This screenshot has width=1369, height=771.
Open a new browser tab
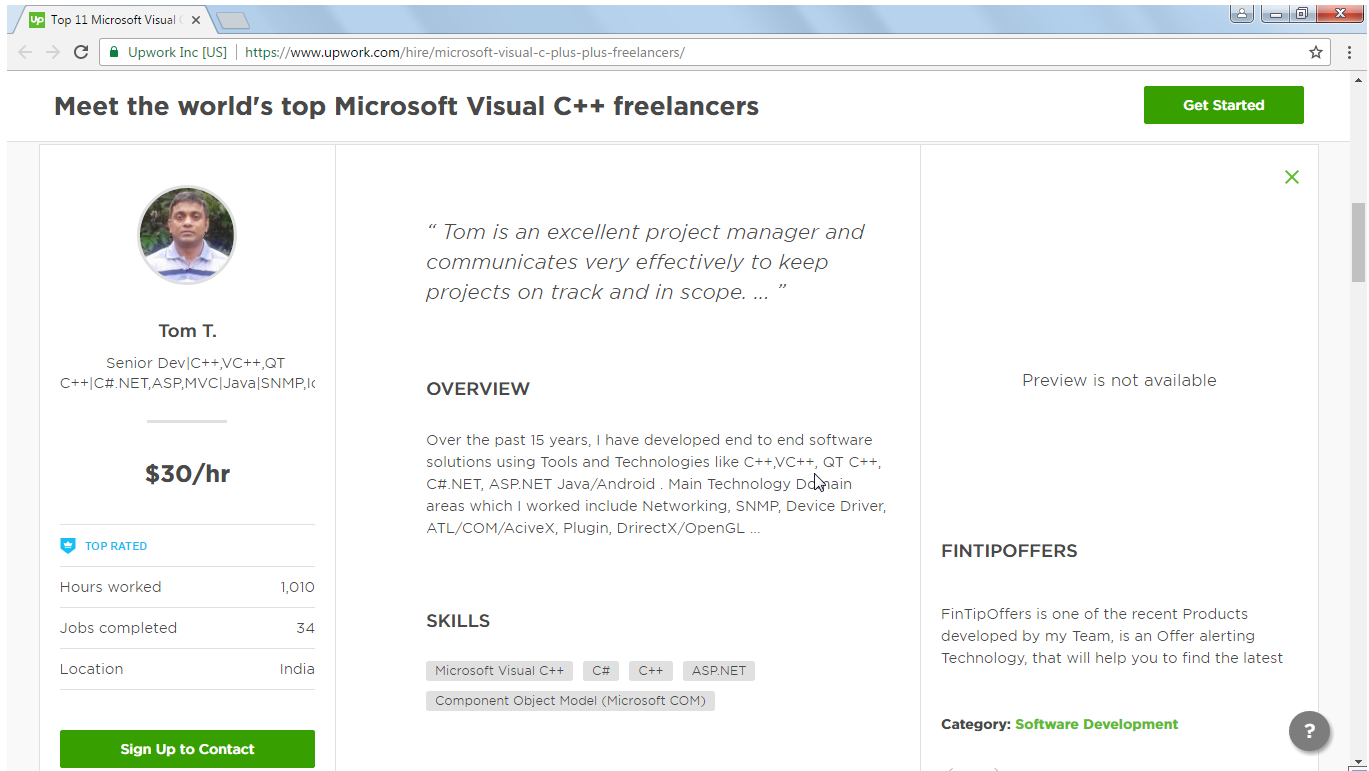pos(232,20)
